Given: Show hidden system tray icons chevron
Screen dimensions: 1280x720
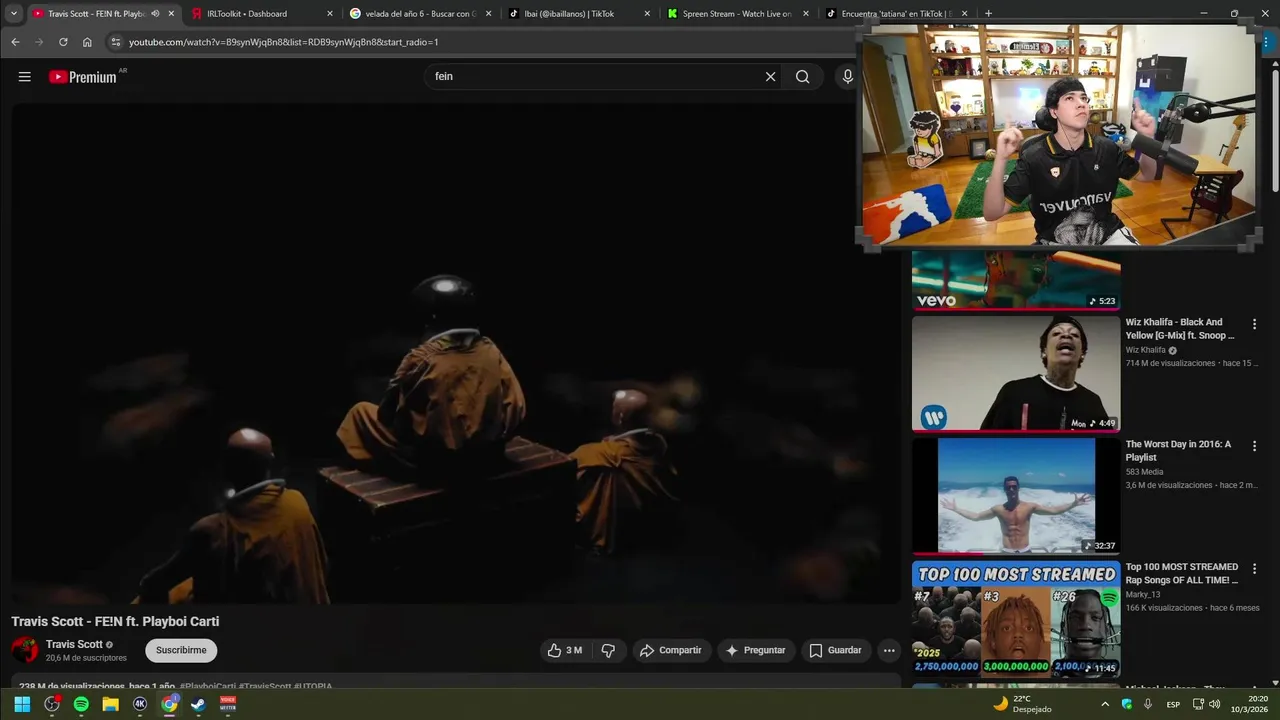Looking at the screenshot, I should [x=1105, y=704].
